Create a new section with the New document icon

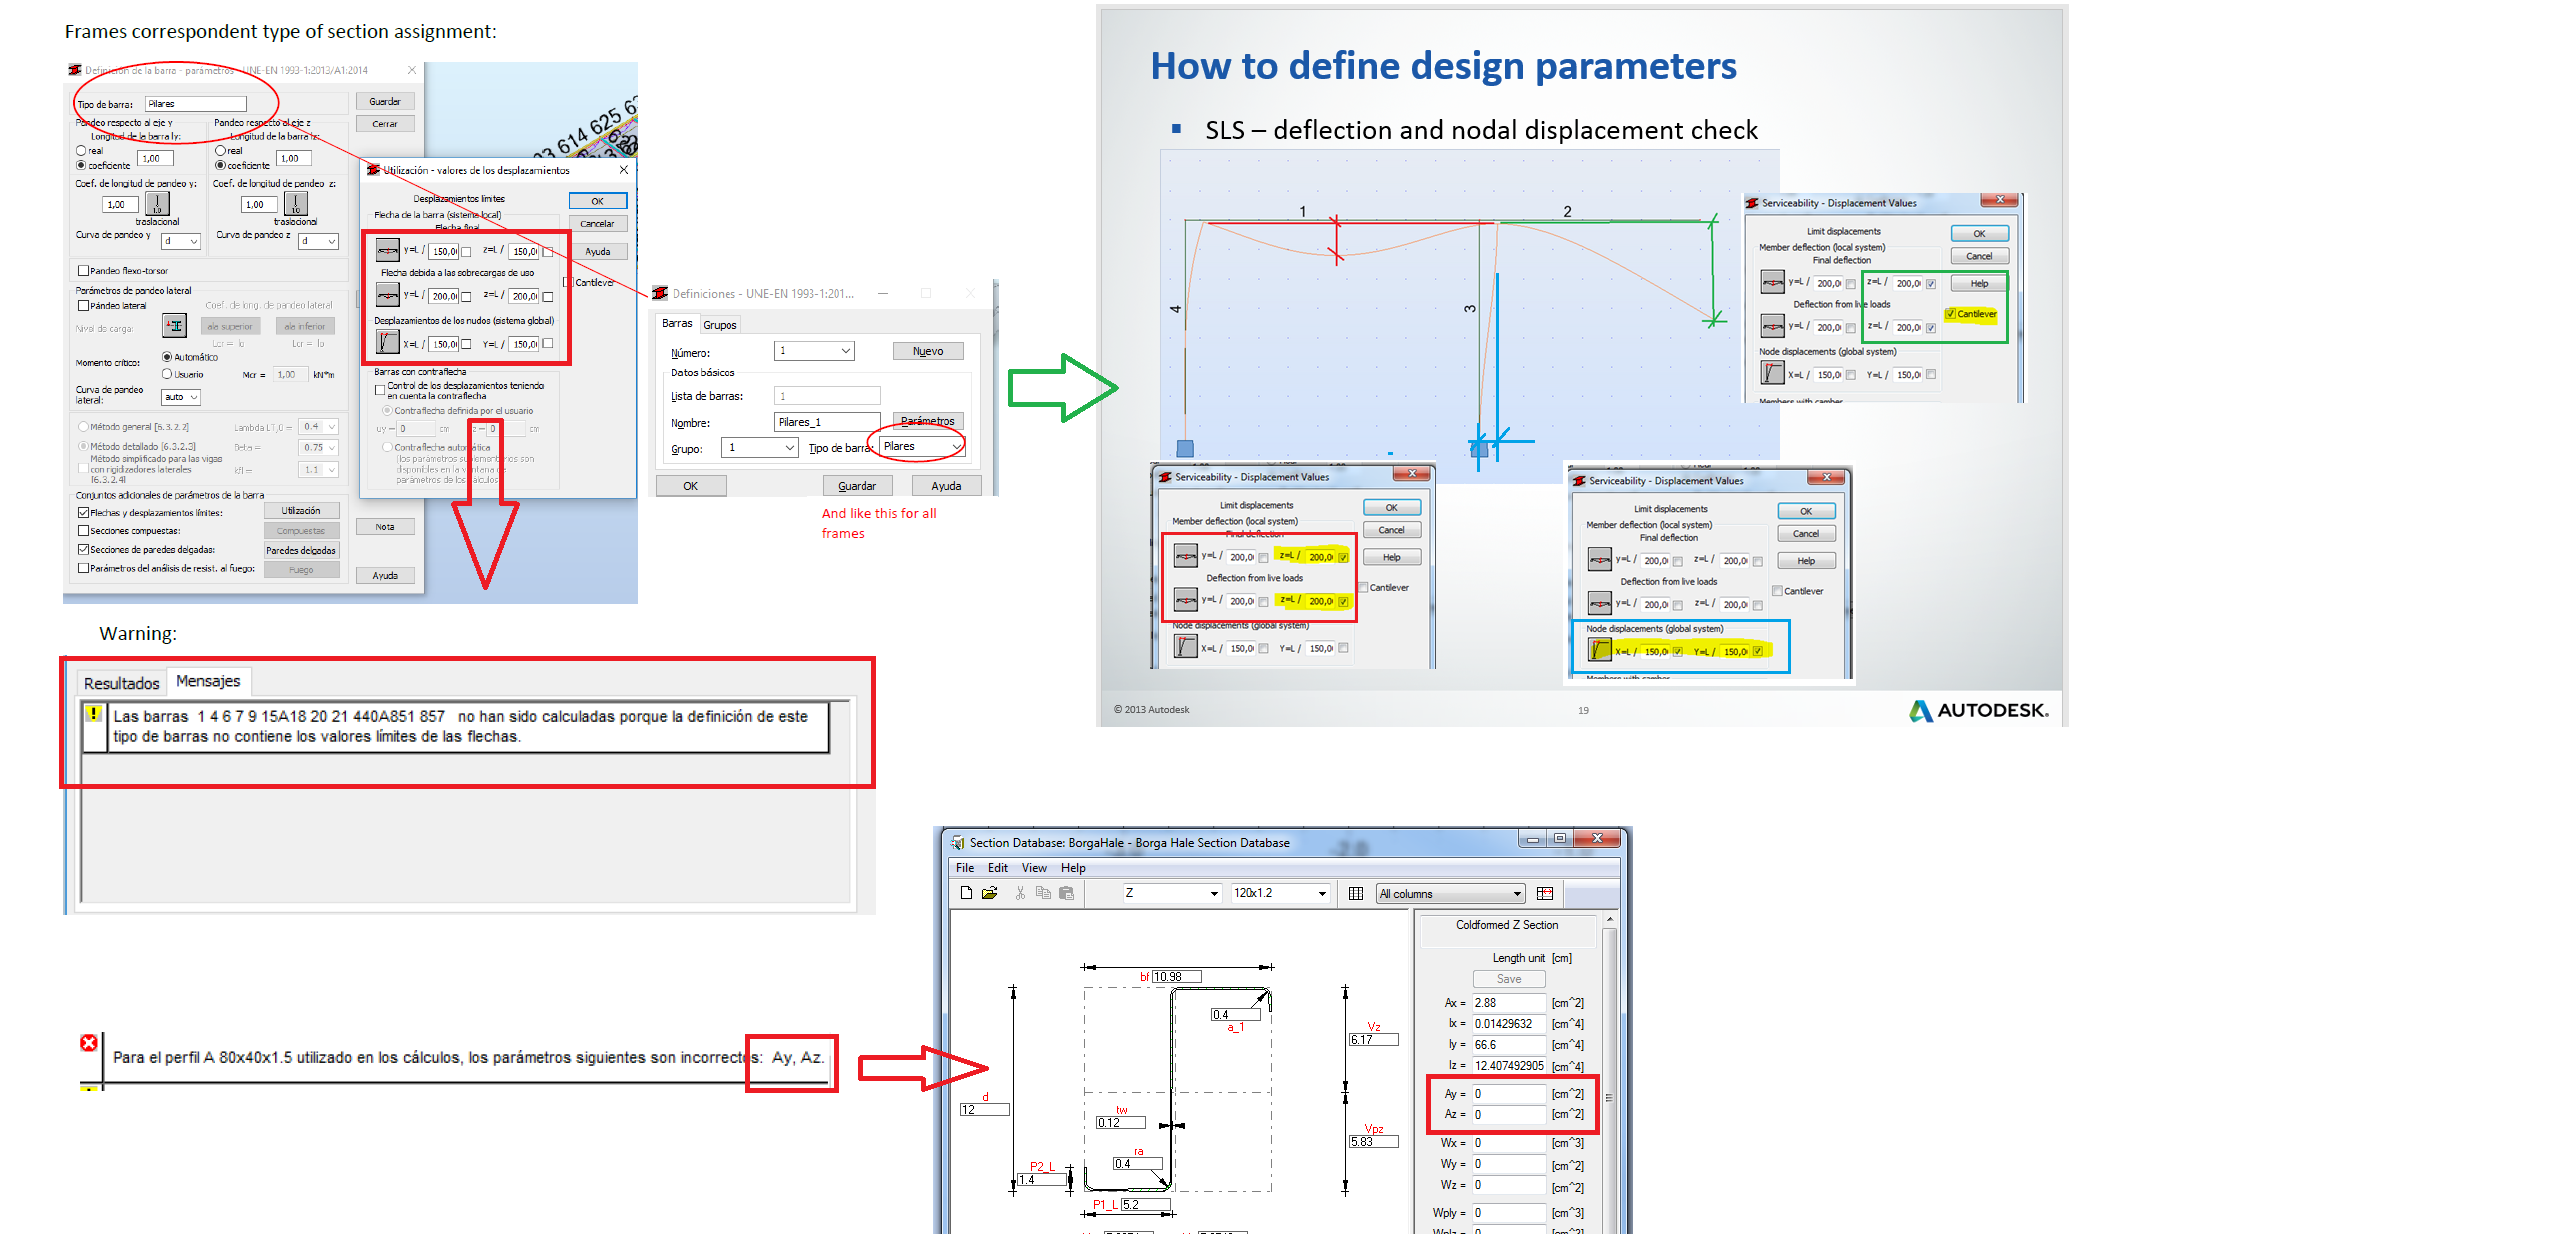click(966, 894)
